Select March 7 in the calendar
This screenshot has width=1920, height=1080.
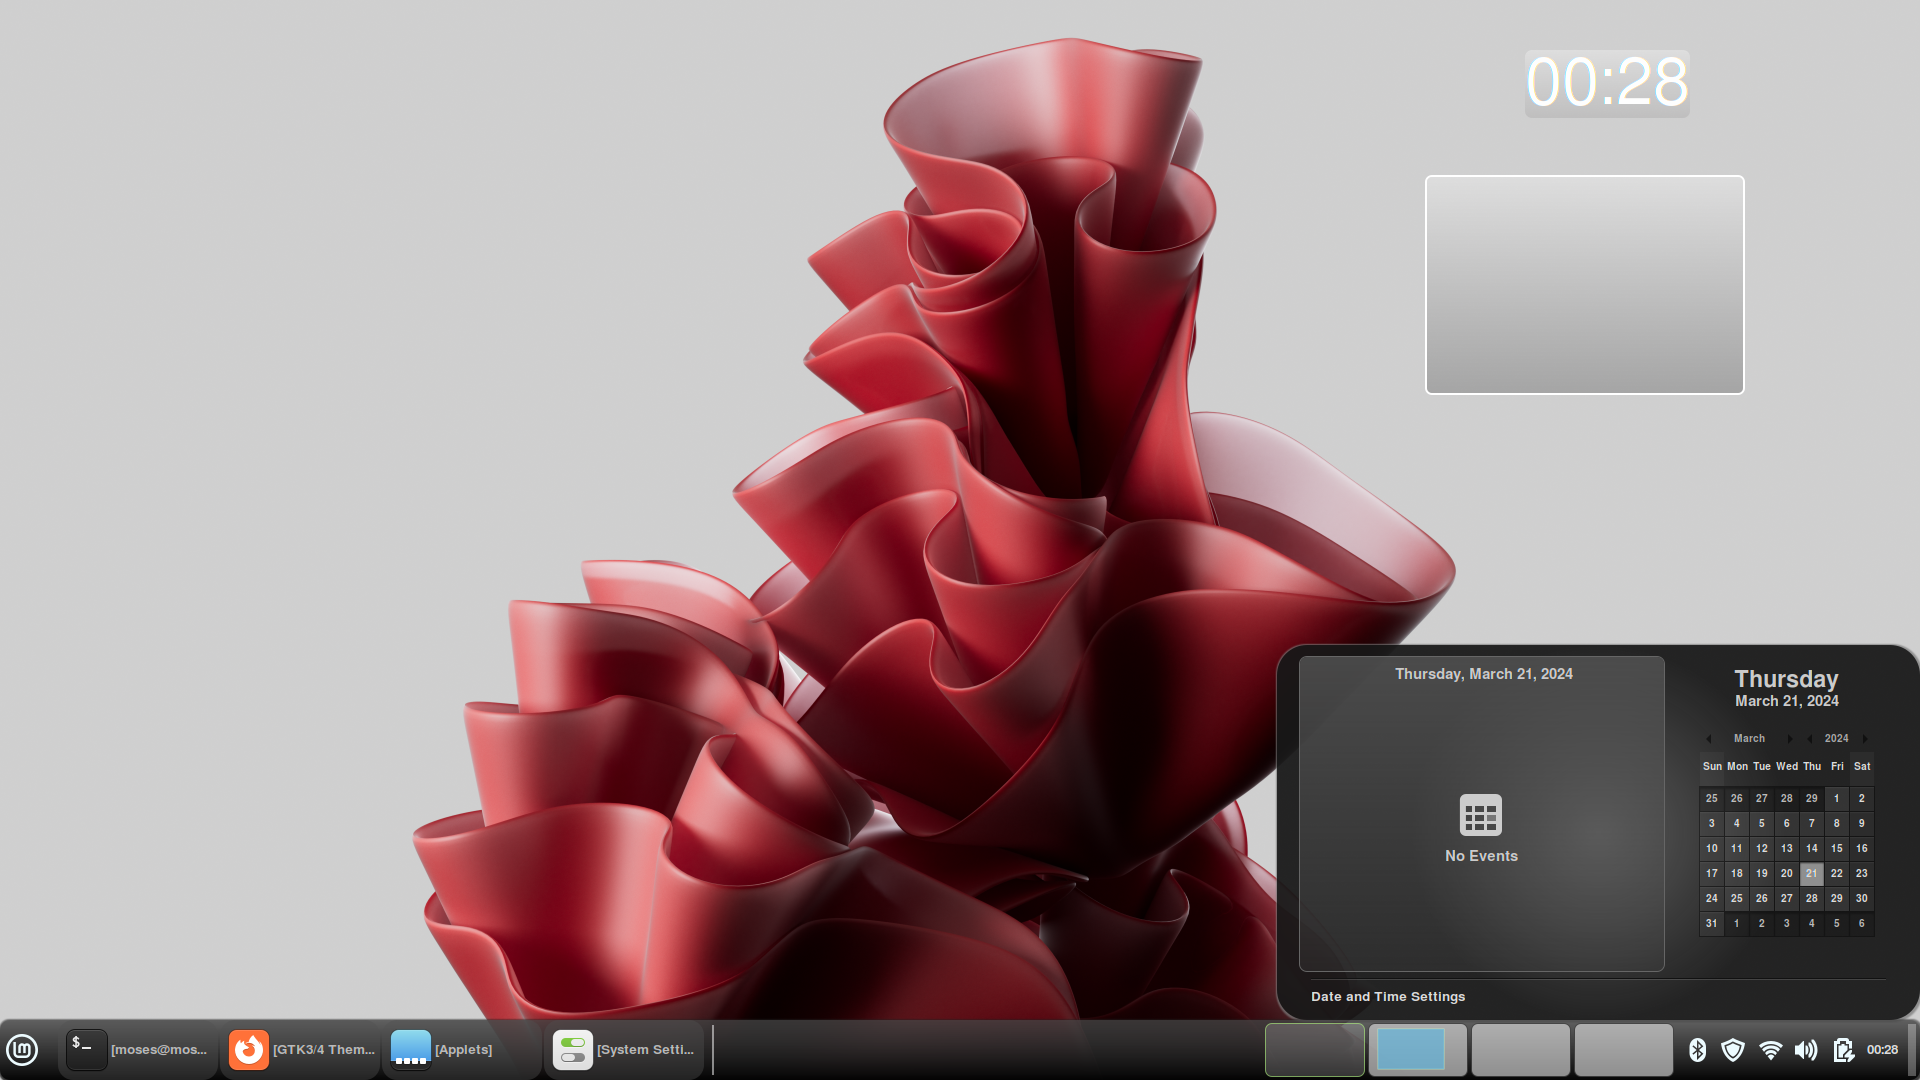coord(1811,824)
